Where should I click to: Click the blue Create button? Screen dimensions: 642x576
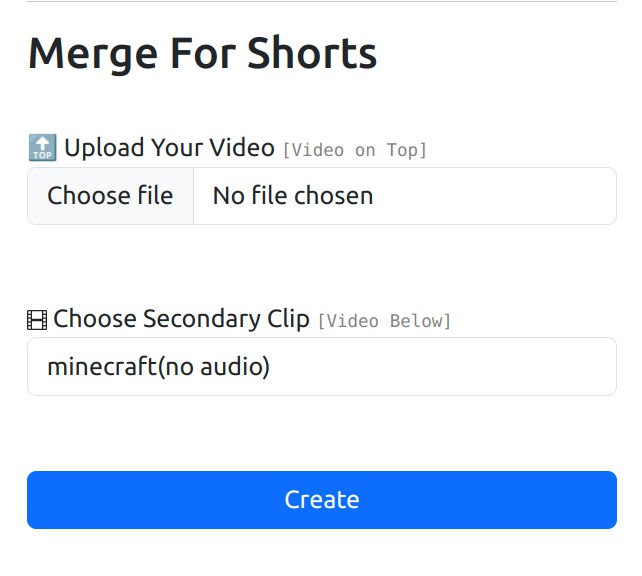click(x=322, y=500)
